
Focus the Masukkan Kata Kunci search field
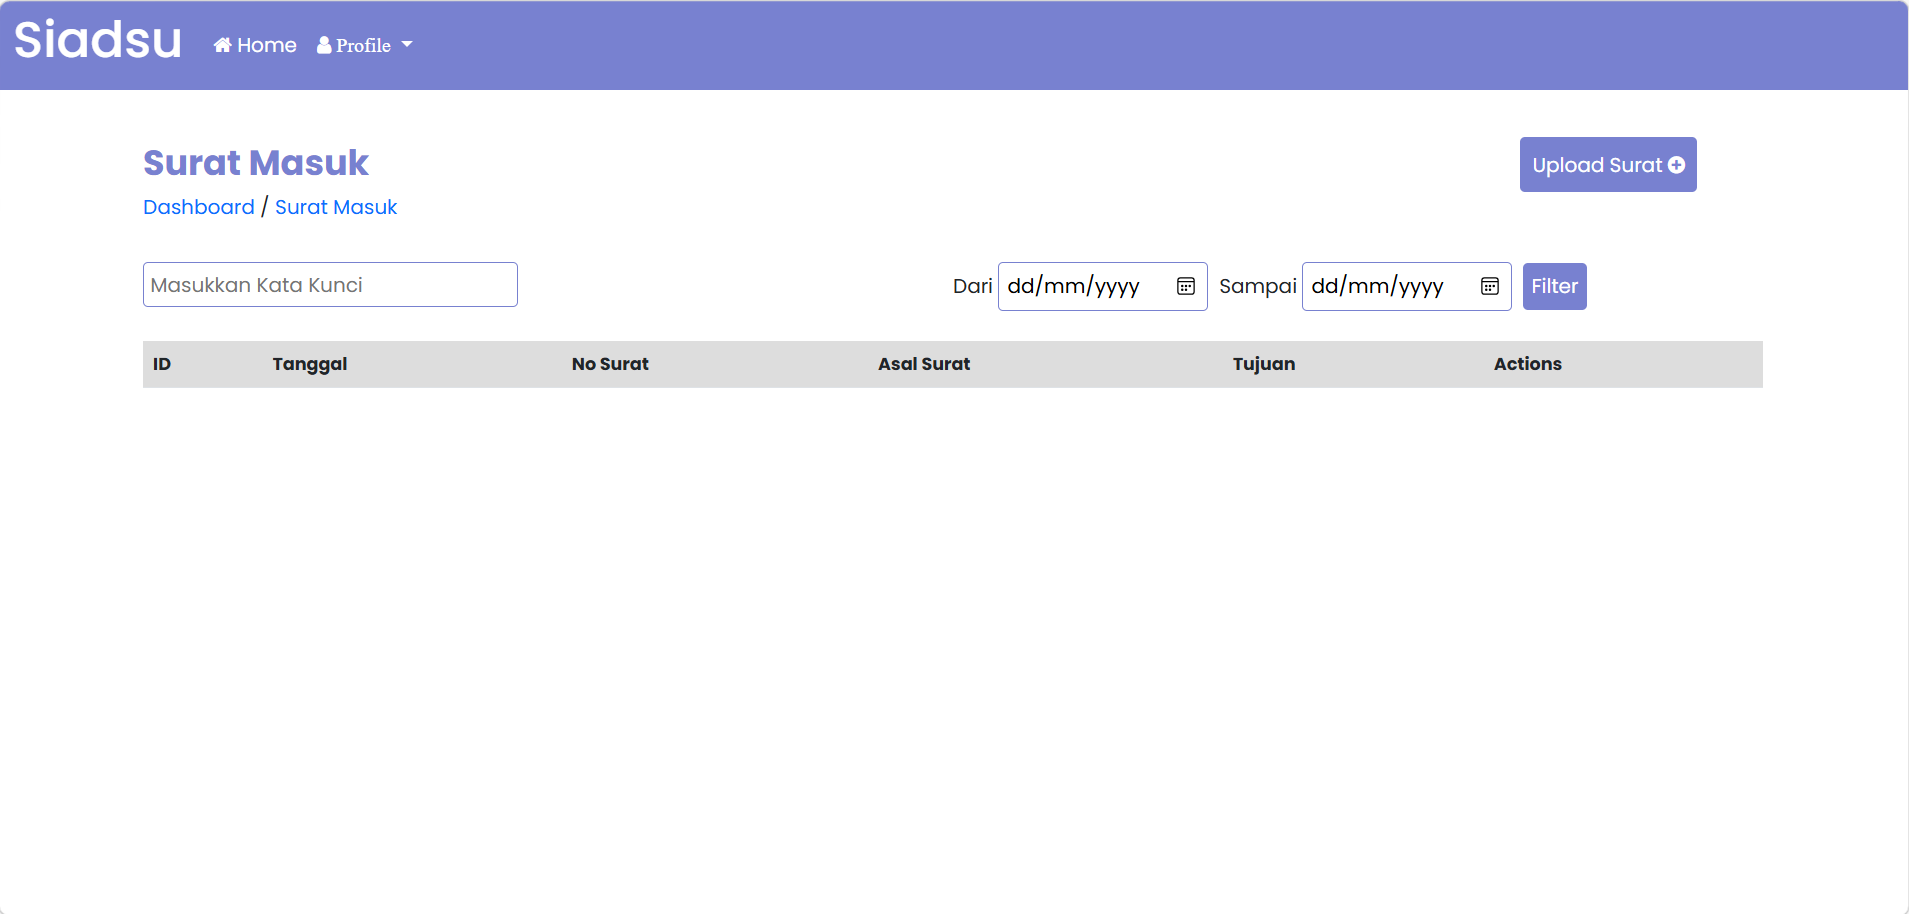(x=330, y=285)
